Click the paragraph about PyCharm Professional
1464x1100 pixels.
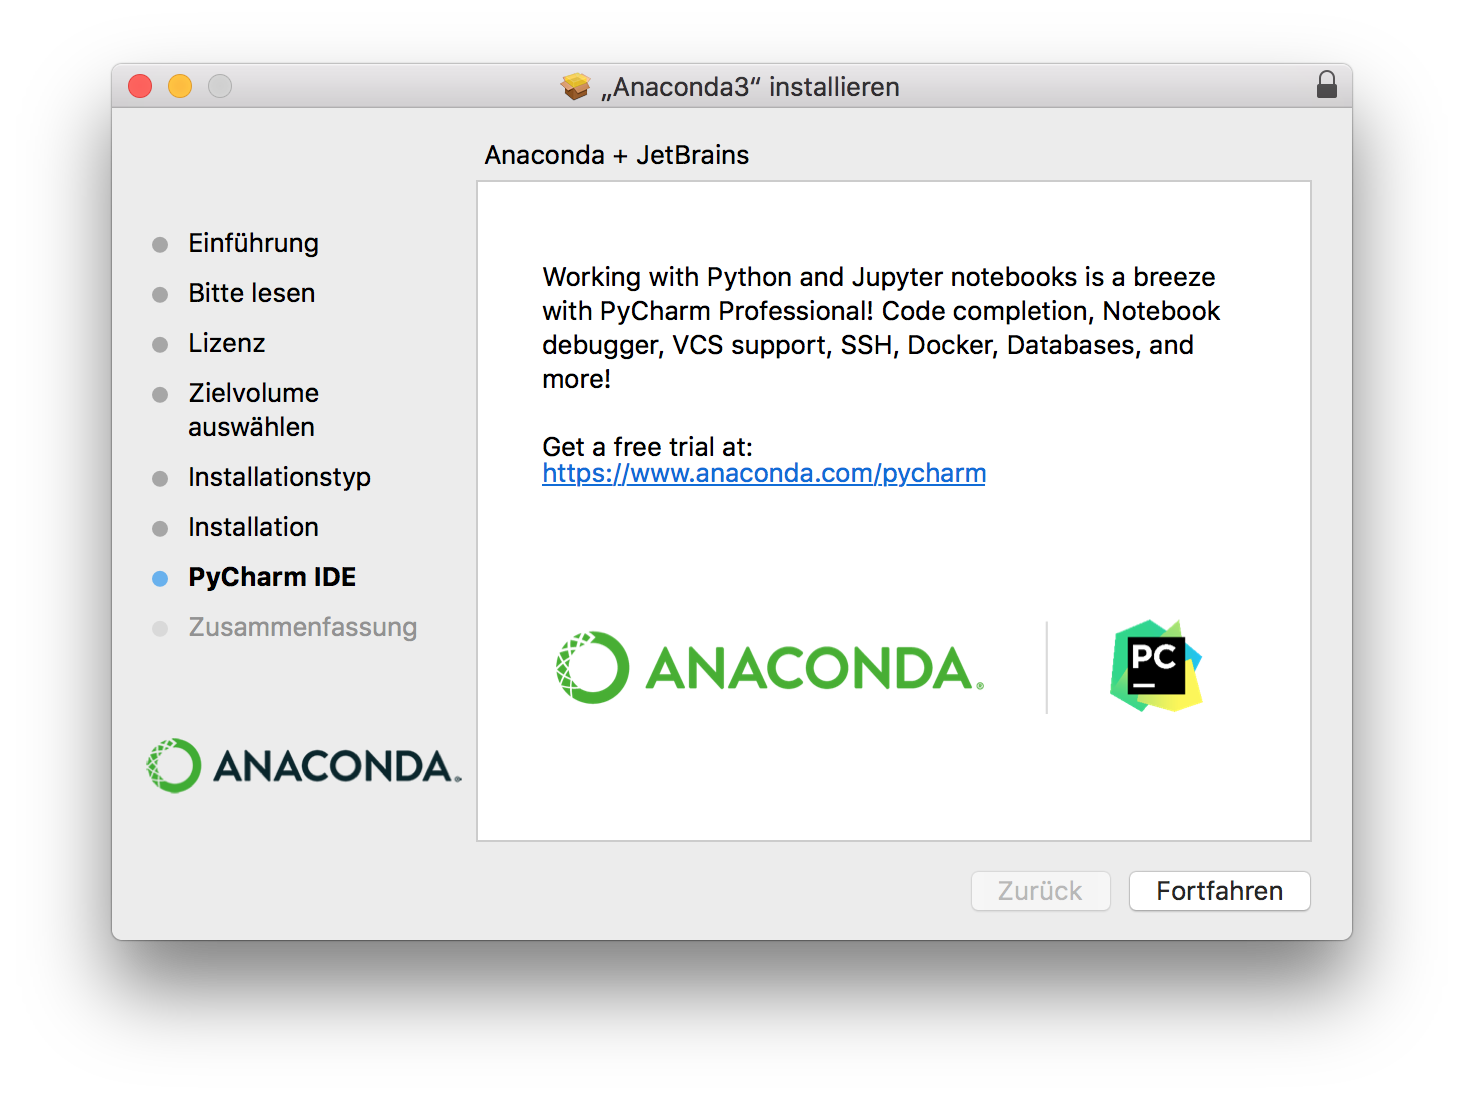881,328
